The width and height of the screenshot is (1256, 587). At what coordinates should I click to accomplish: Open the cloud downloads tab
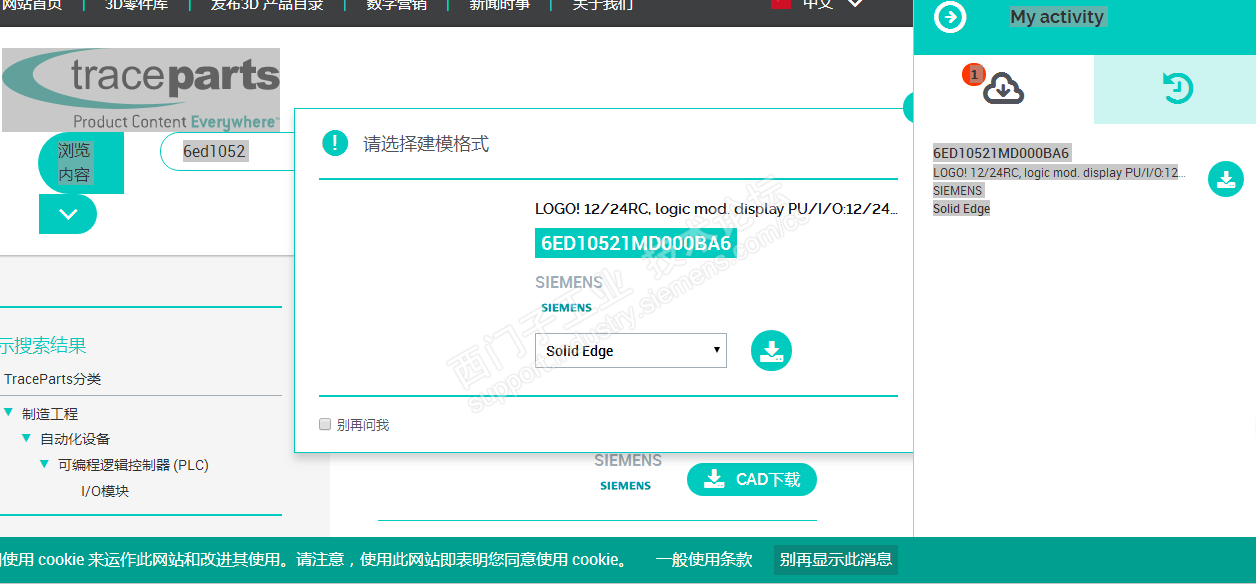[x=1003, y=89]
